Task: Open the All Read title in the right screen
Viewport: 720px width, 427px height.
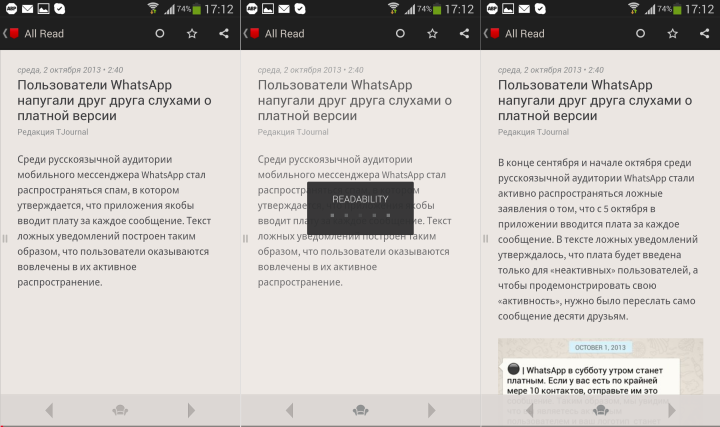Action: [x=525, y=34]
